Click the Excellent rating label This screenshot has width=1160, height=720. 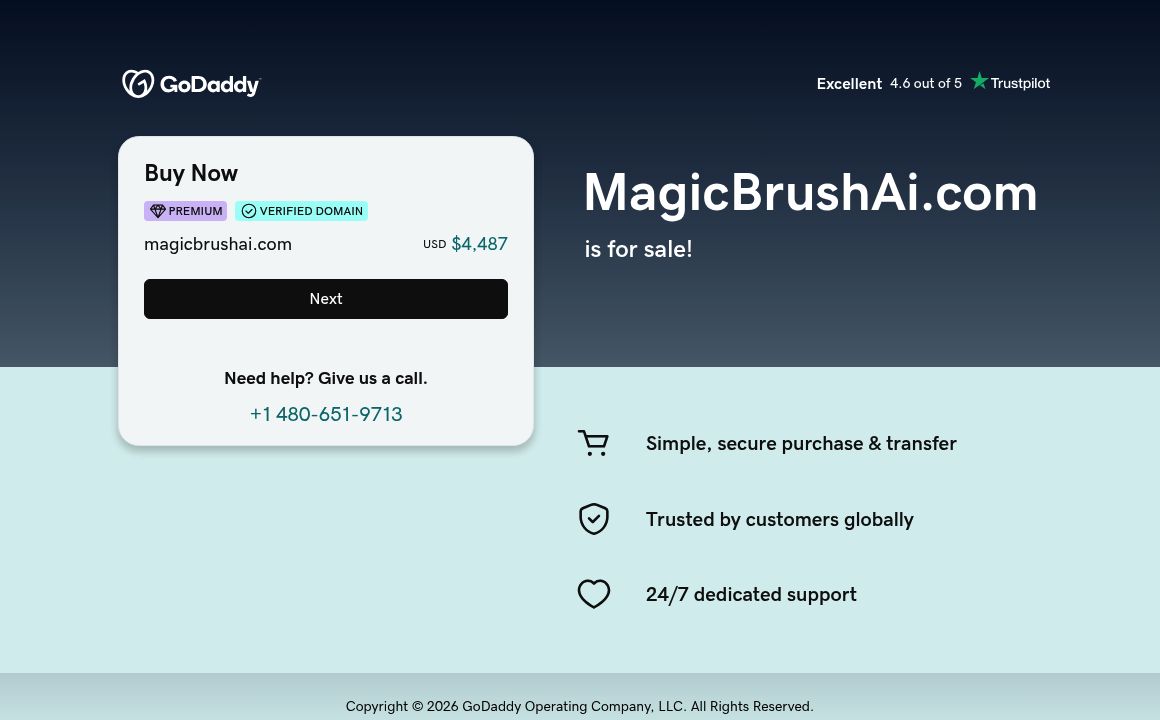coord(849,84)
